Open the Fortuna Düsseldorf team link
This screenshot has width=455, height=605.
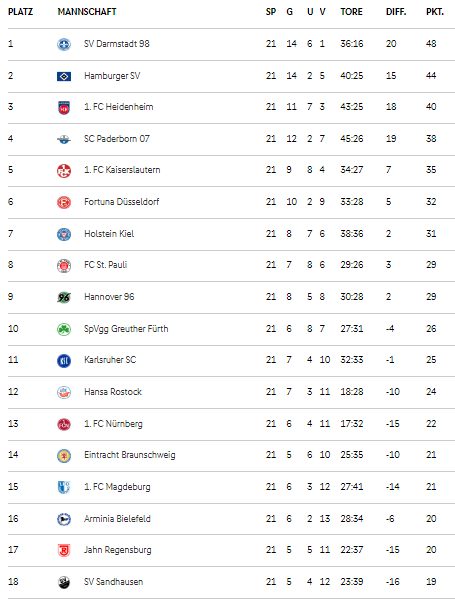(122, 202)
